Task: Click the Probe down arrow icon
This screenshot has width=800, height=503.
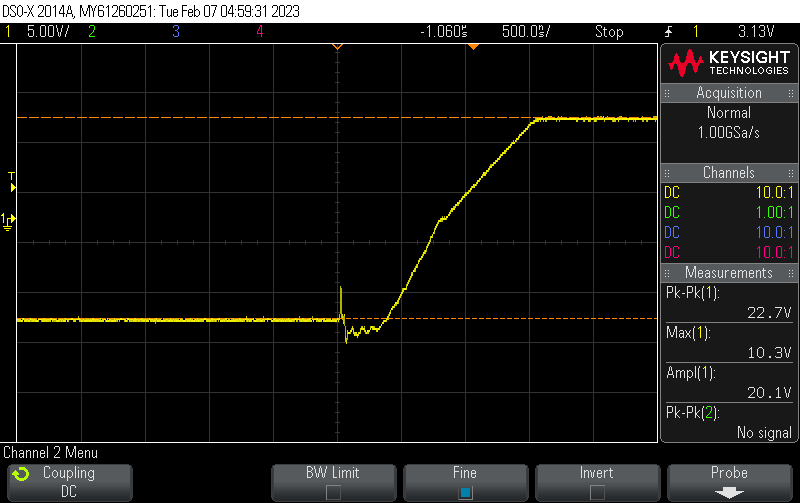Action: click(x=729, y=492)
